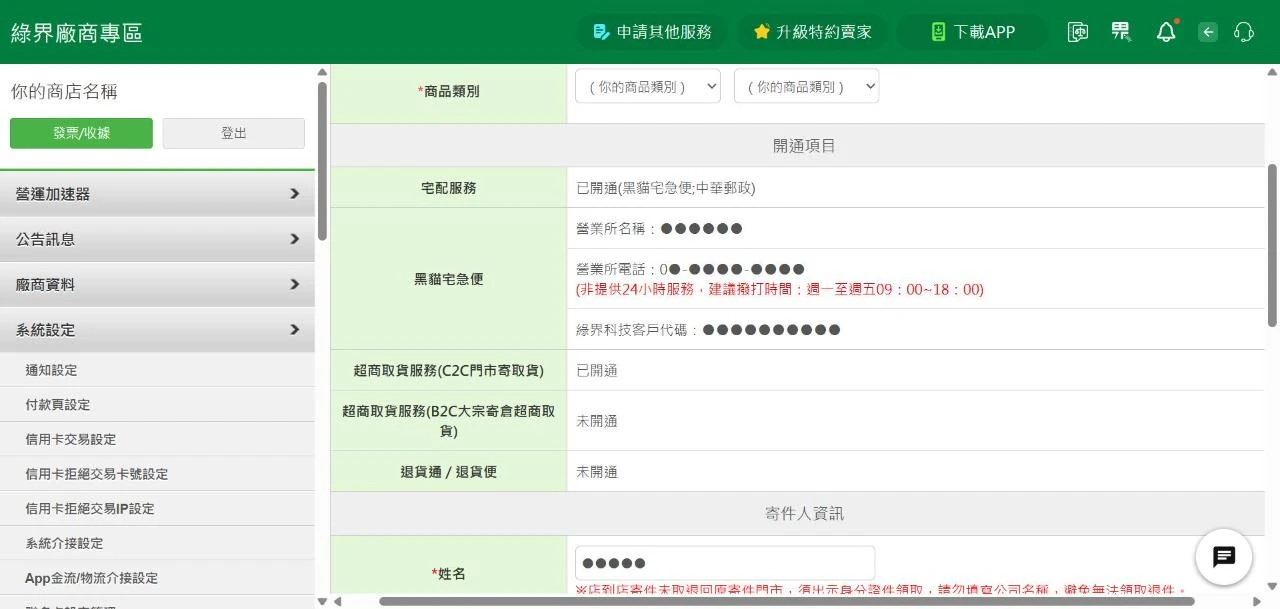Click 已開通(黑貓宅急便;中華郵政) status text

[x=666, y=188]
